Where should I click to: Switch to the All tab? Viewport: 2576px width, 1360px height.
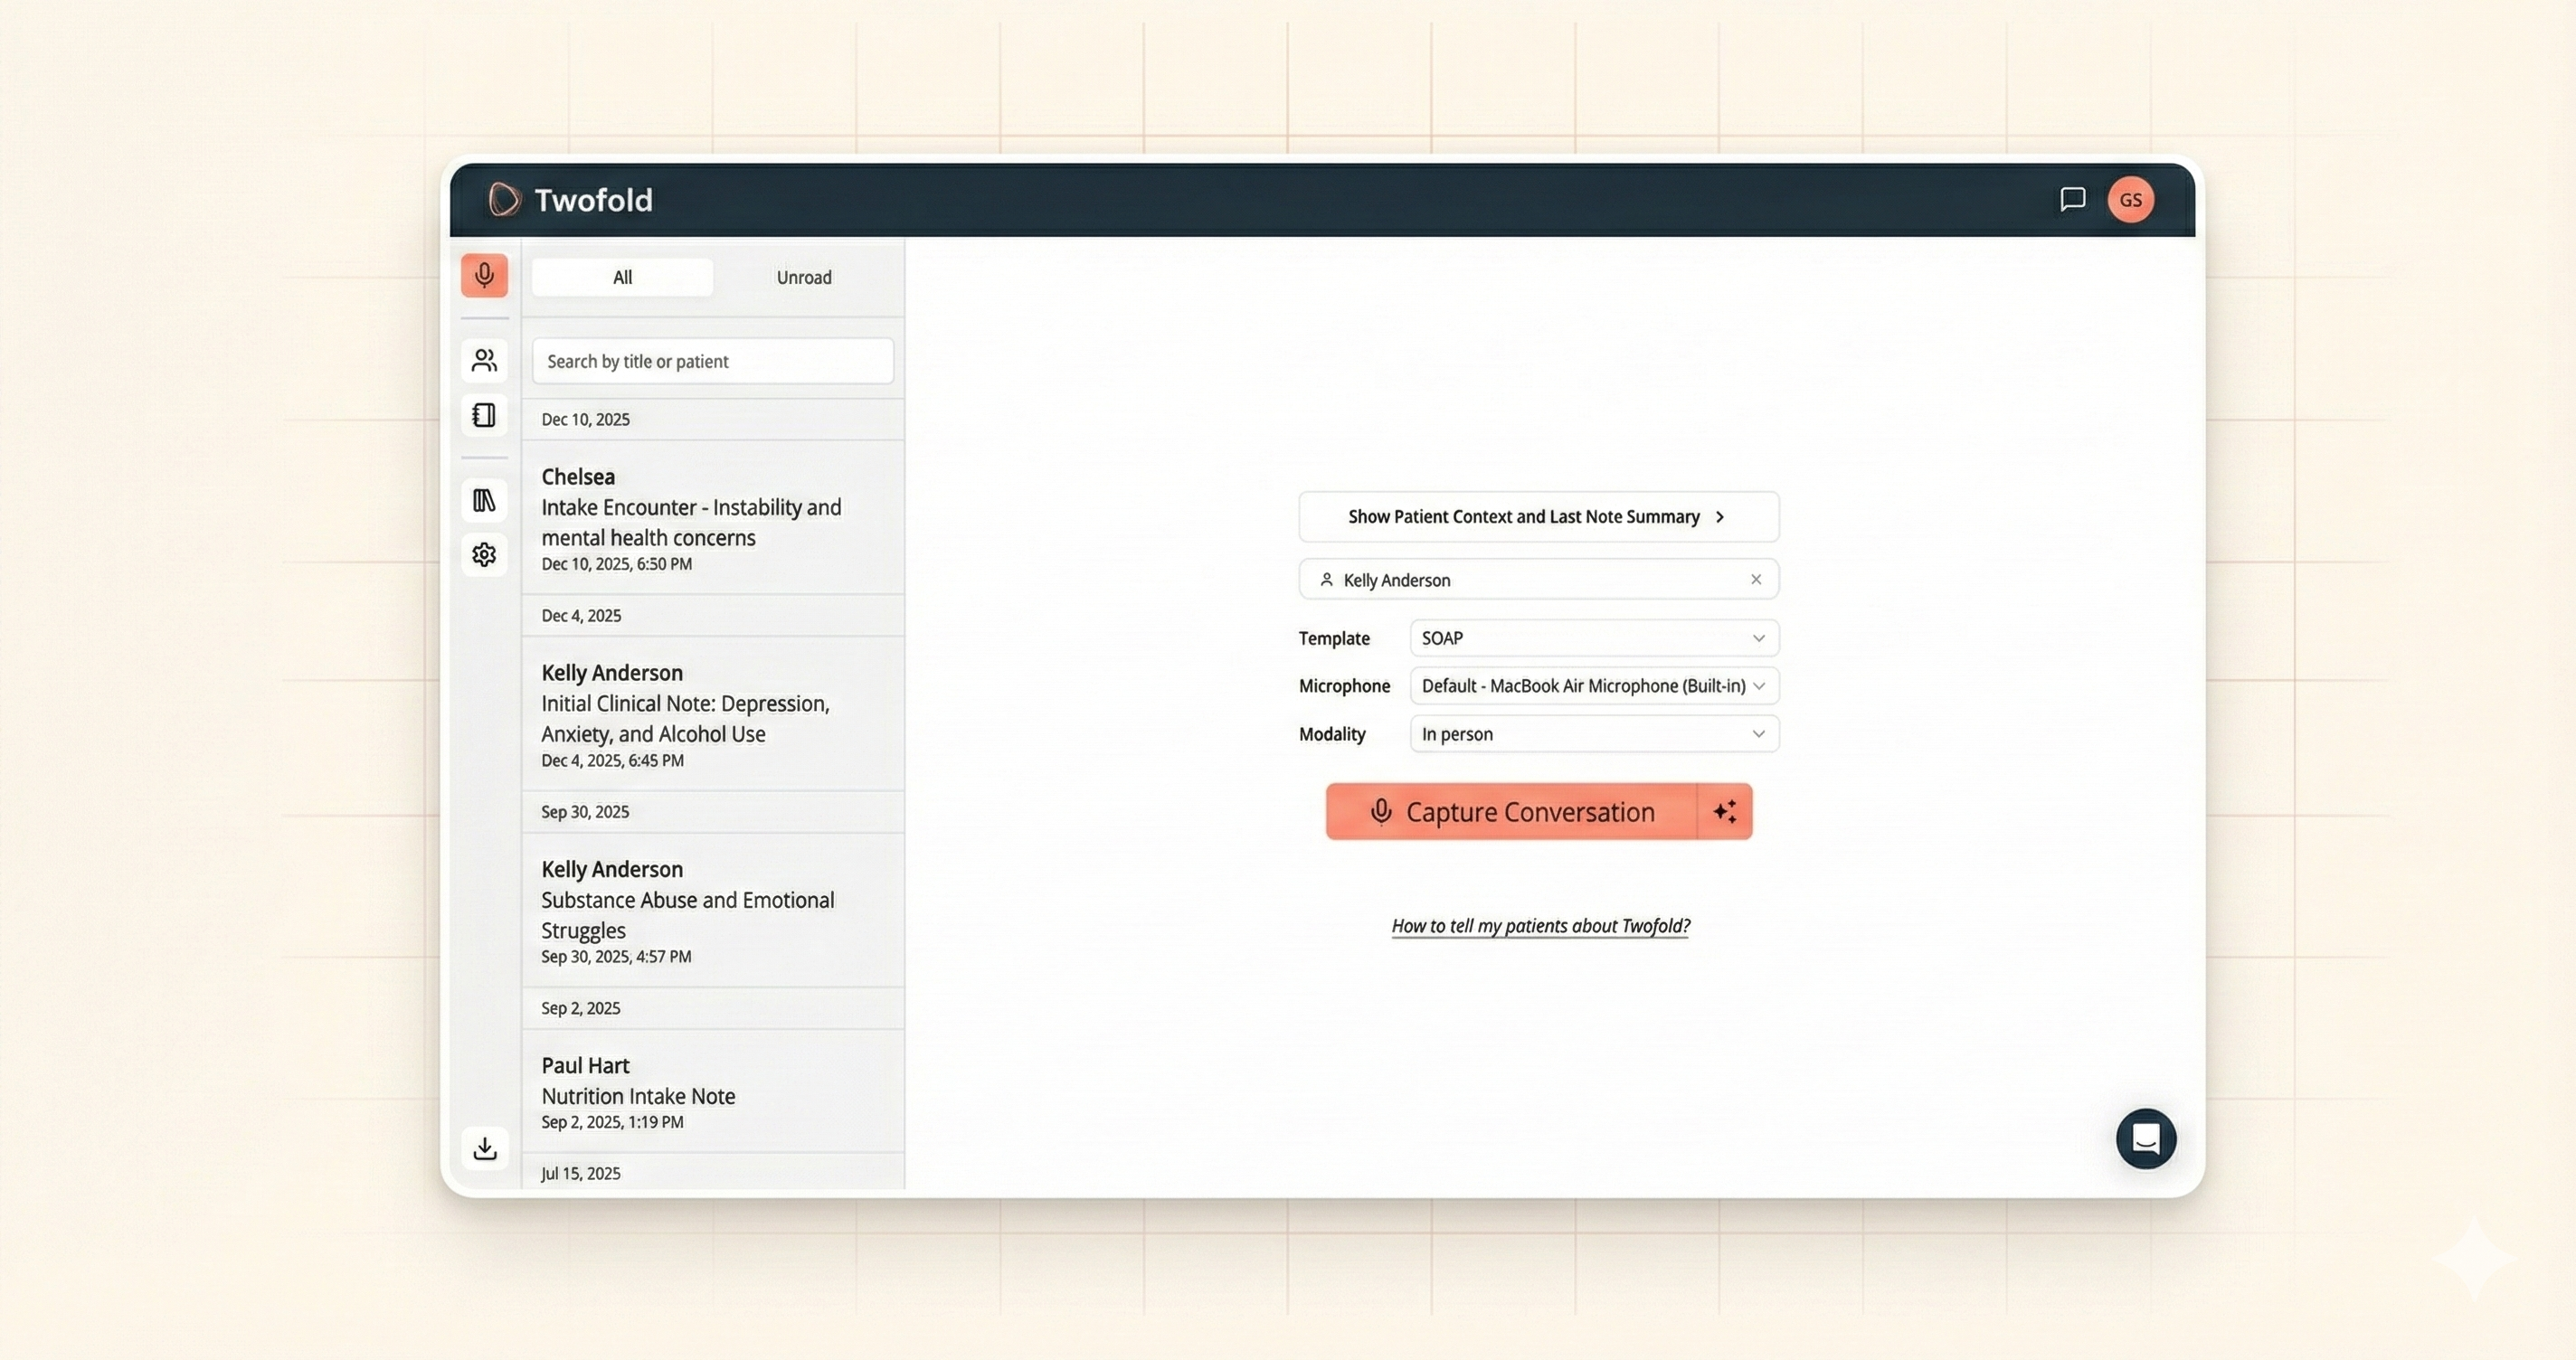(x=622, y=277)
